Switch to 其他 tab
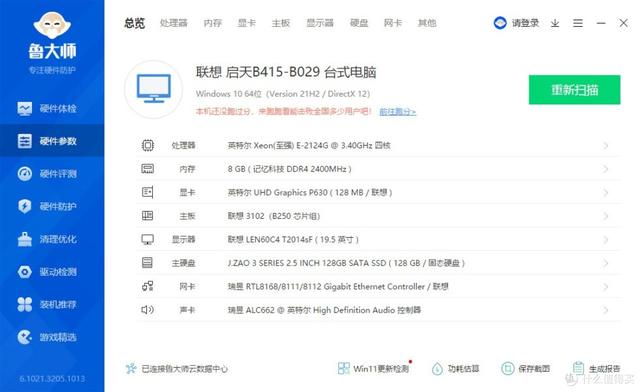The image size is (640, 392). [427, 23]
